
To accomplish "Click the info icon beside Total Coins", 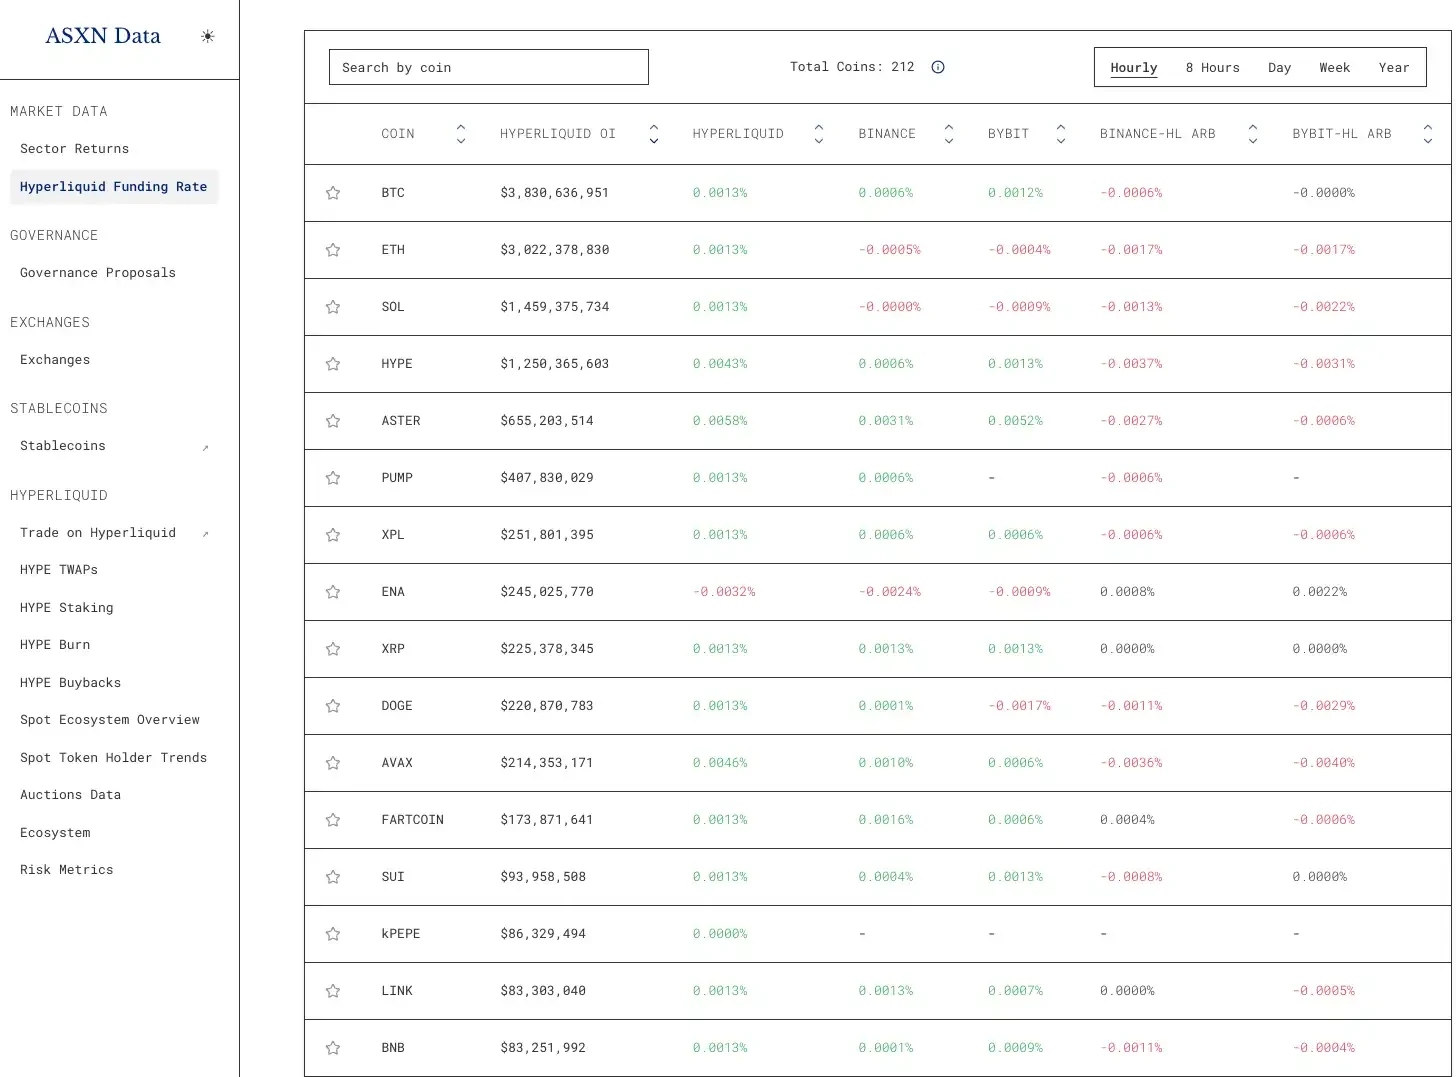I will (937, 67).
